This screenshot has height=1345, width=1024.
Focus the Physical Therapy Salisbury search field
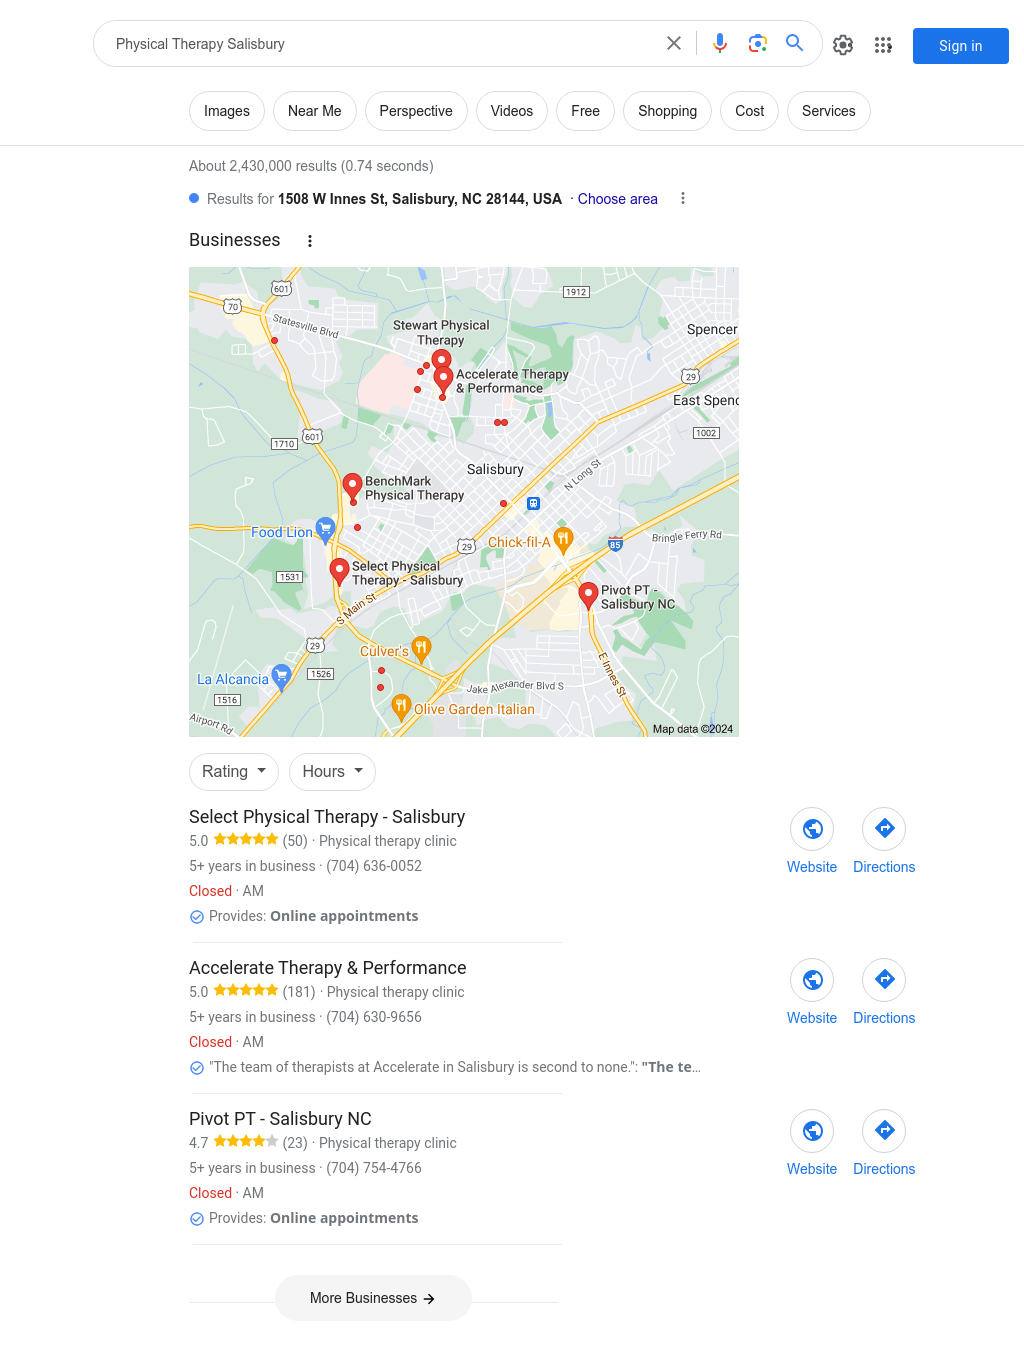[x=380, y=44]
